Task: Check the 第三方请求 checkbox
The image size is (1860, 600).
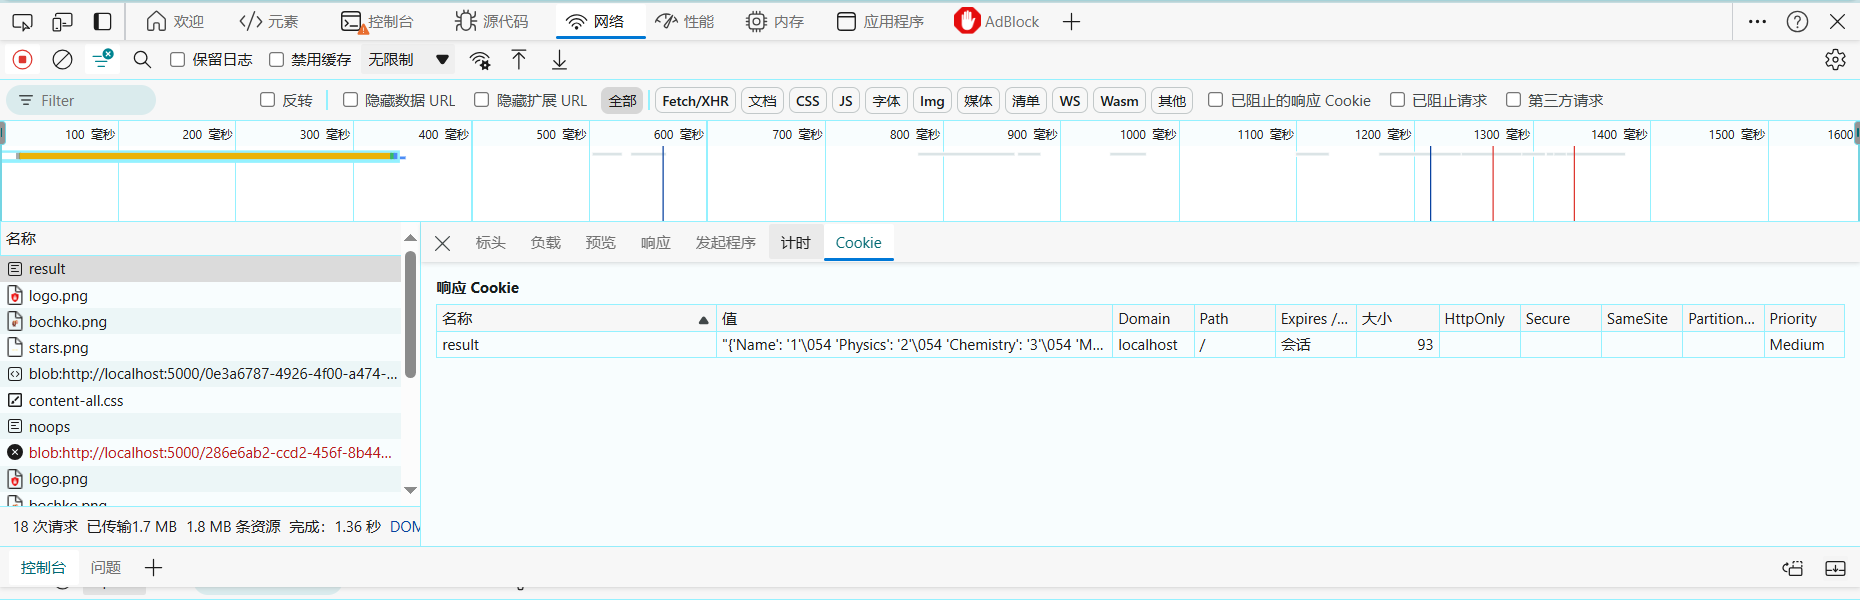Action: 1514,100
